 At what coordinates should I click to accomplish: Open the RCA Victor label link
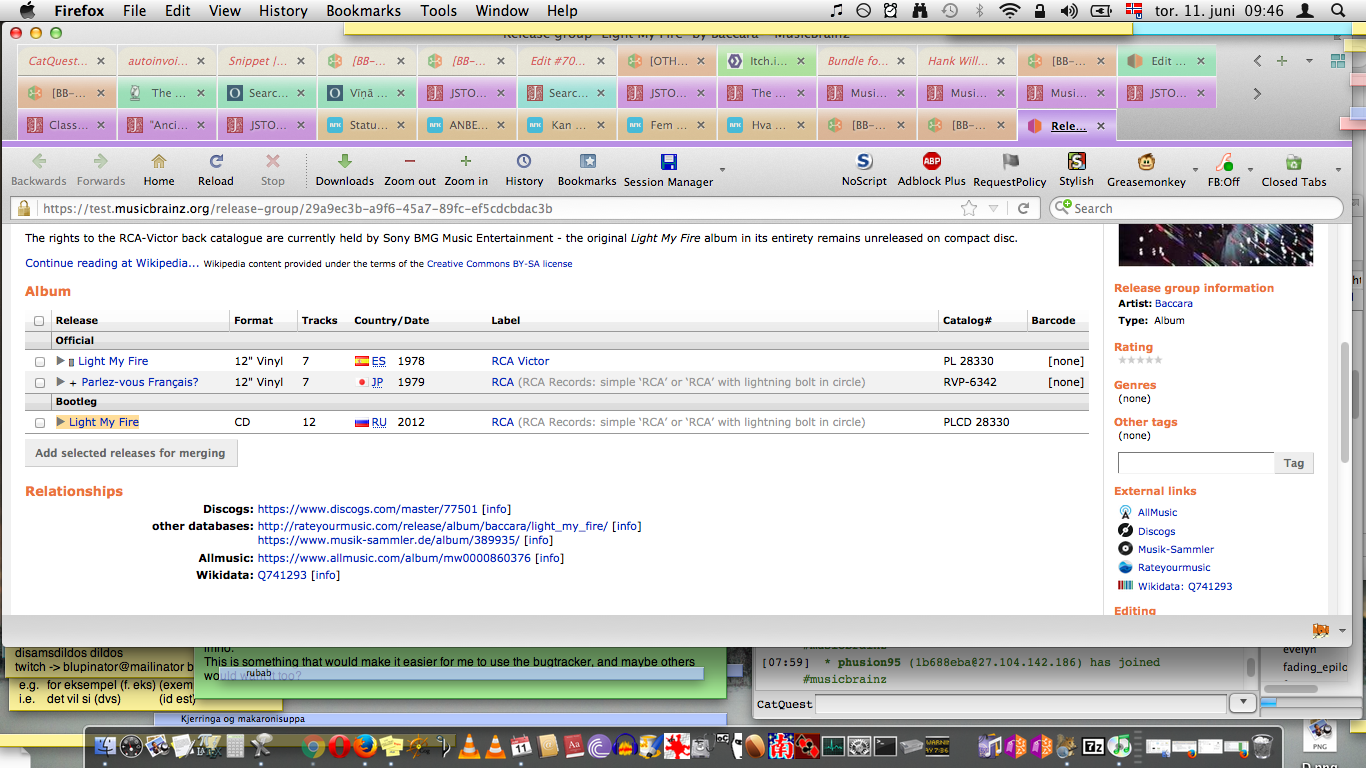coord(520,361)
